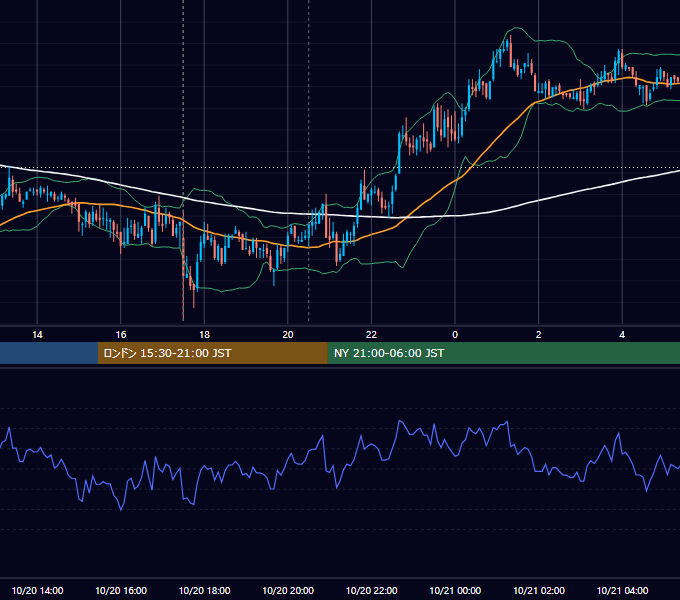
Task: Click the 10/21 02:00 time label
Action: click(x=539, y=590)
